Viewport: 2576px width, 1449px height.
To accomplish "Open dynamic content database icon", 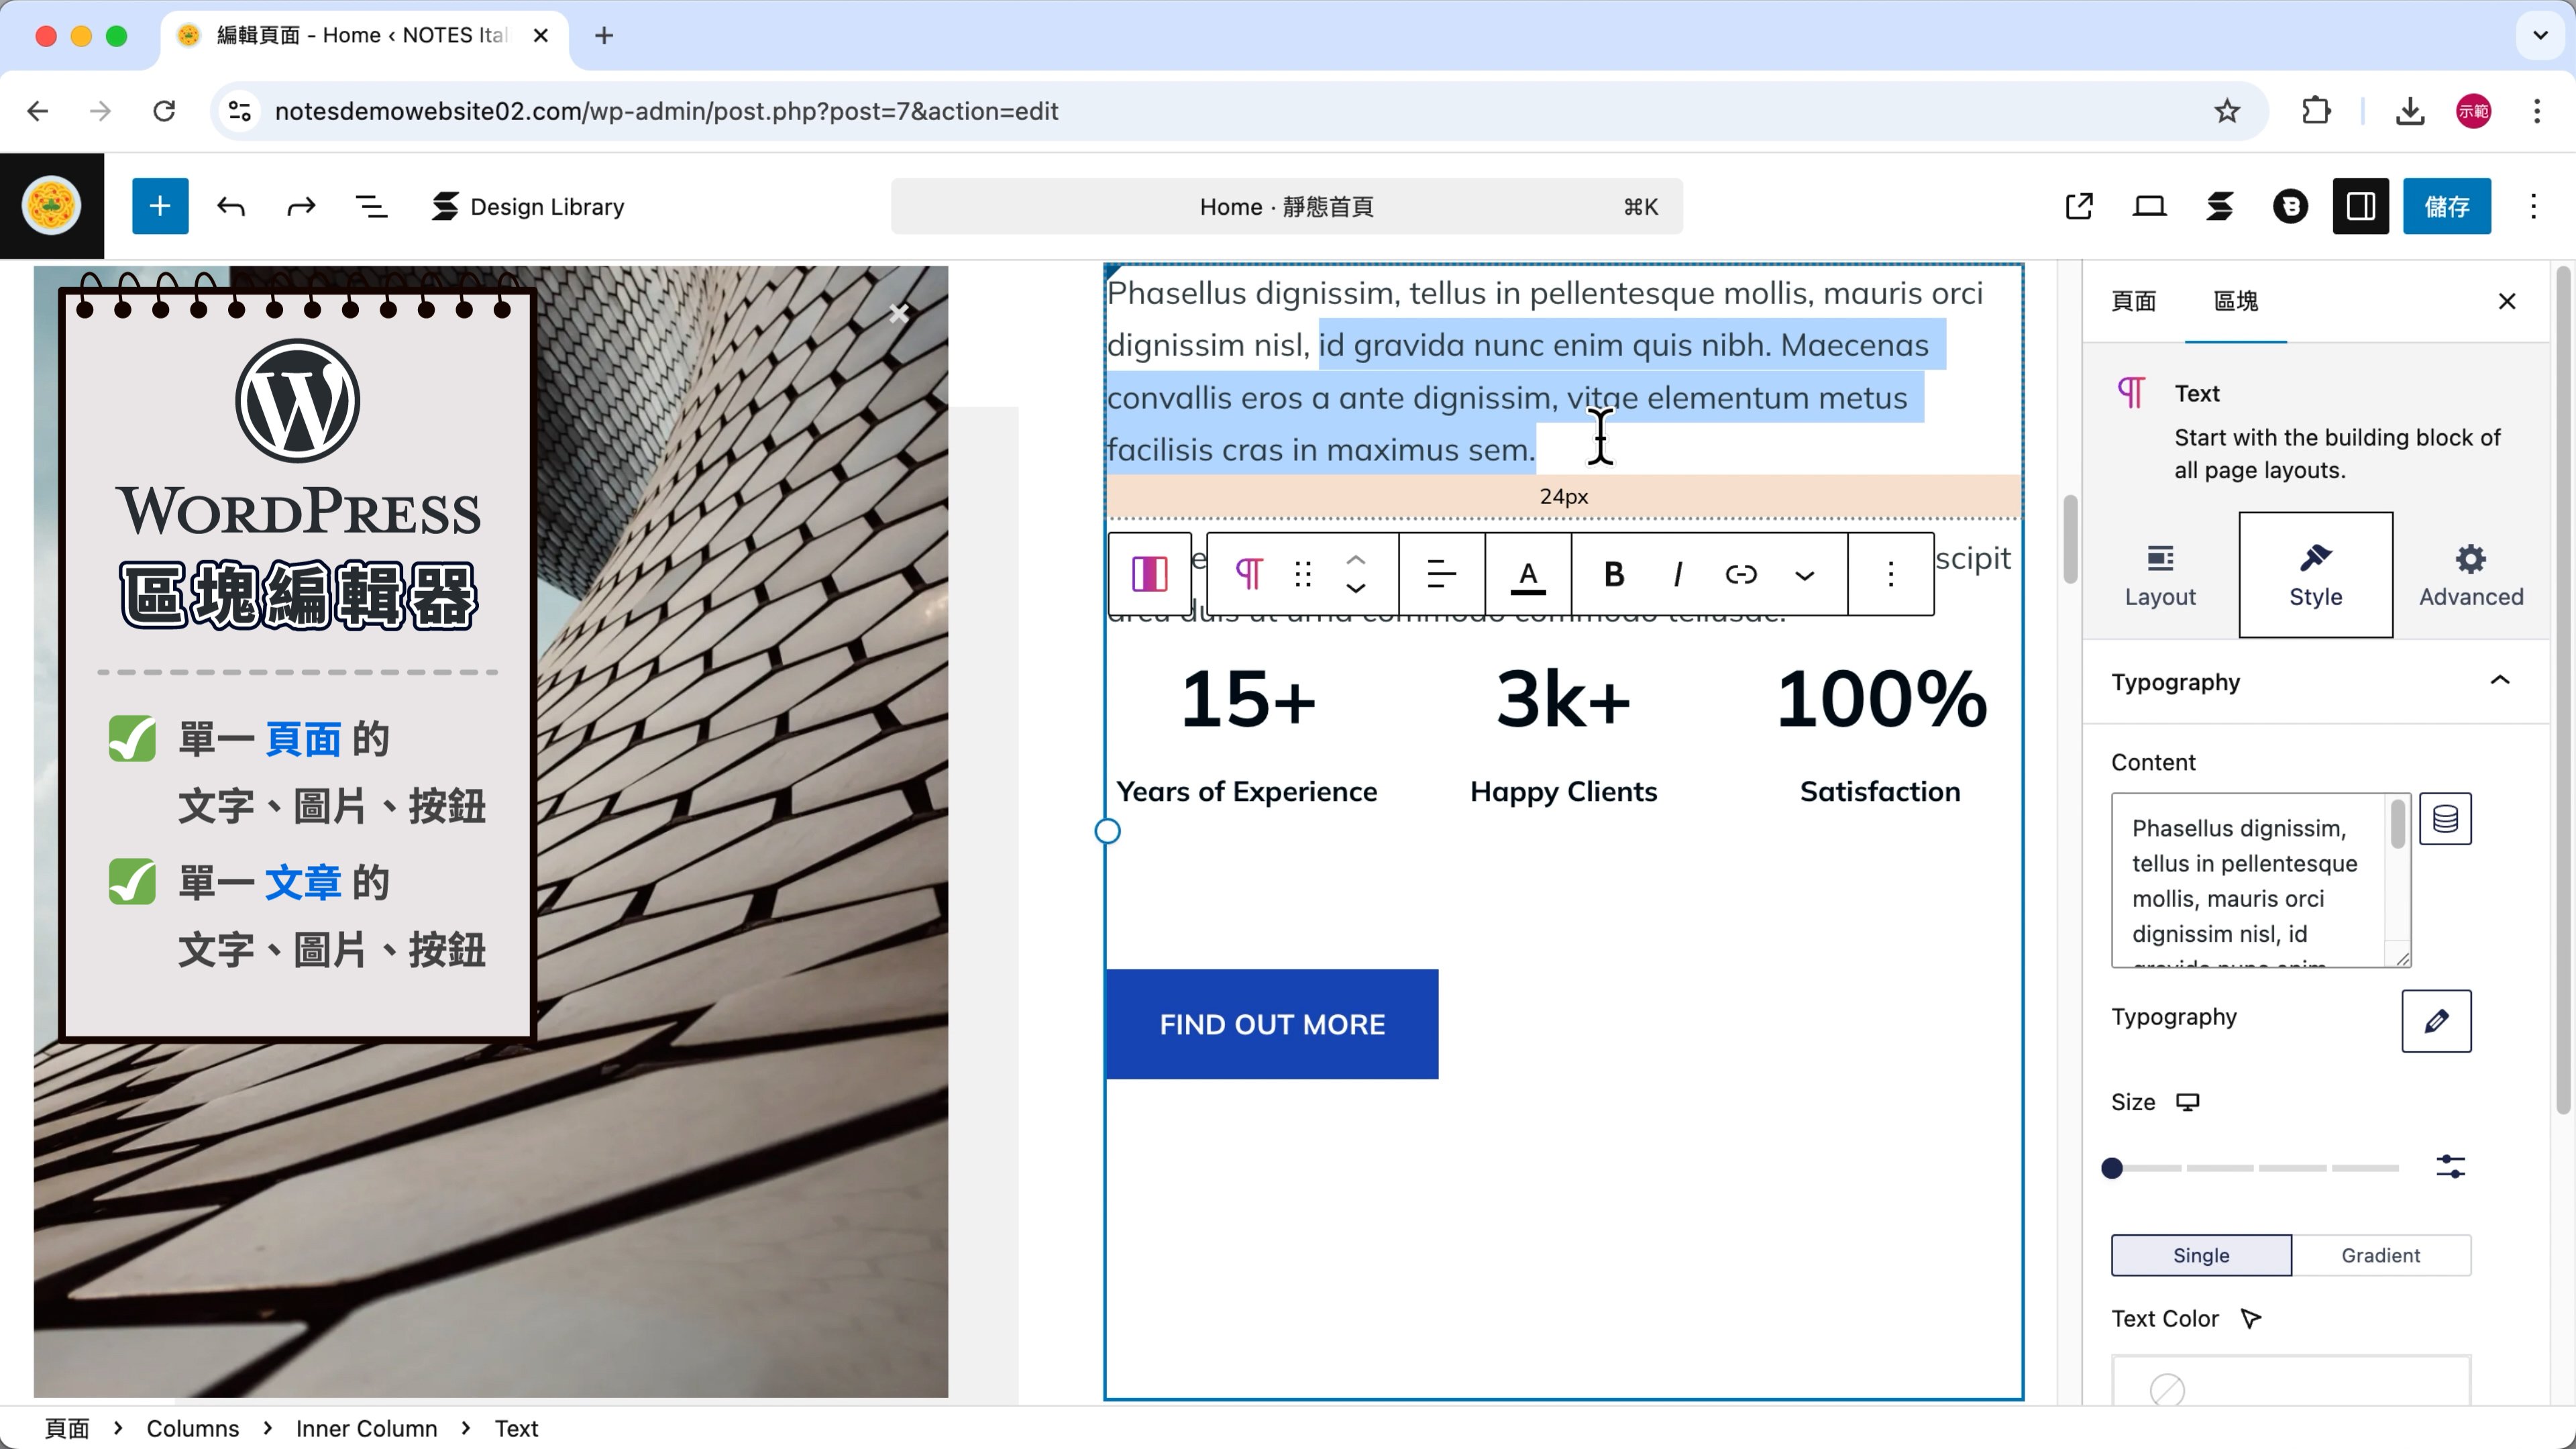I will (2445, 819).
